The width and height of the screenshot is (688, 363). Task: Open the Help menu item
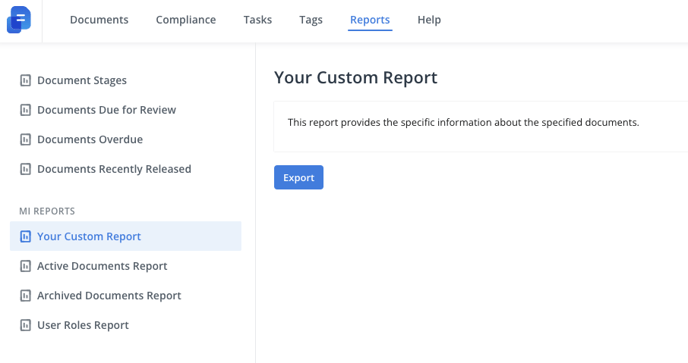(429, 20)
